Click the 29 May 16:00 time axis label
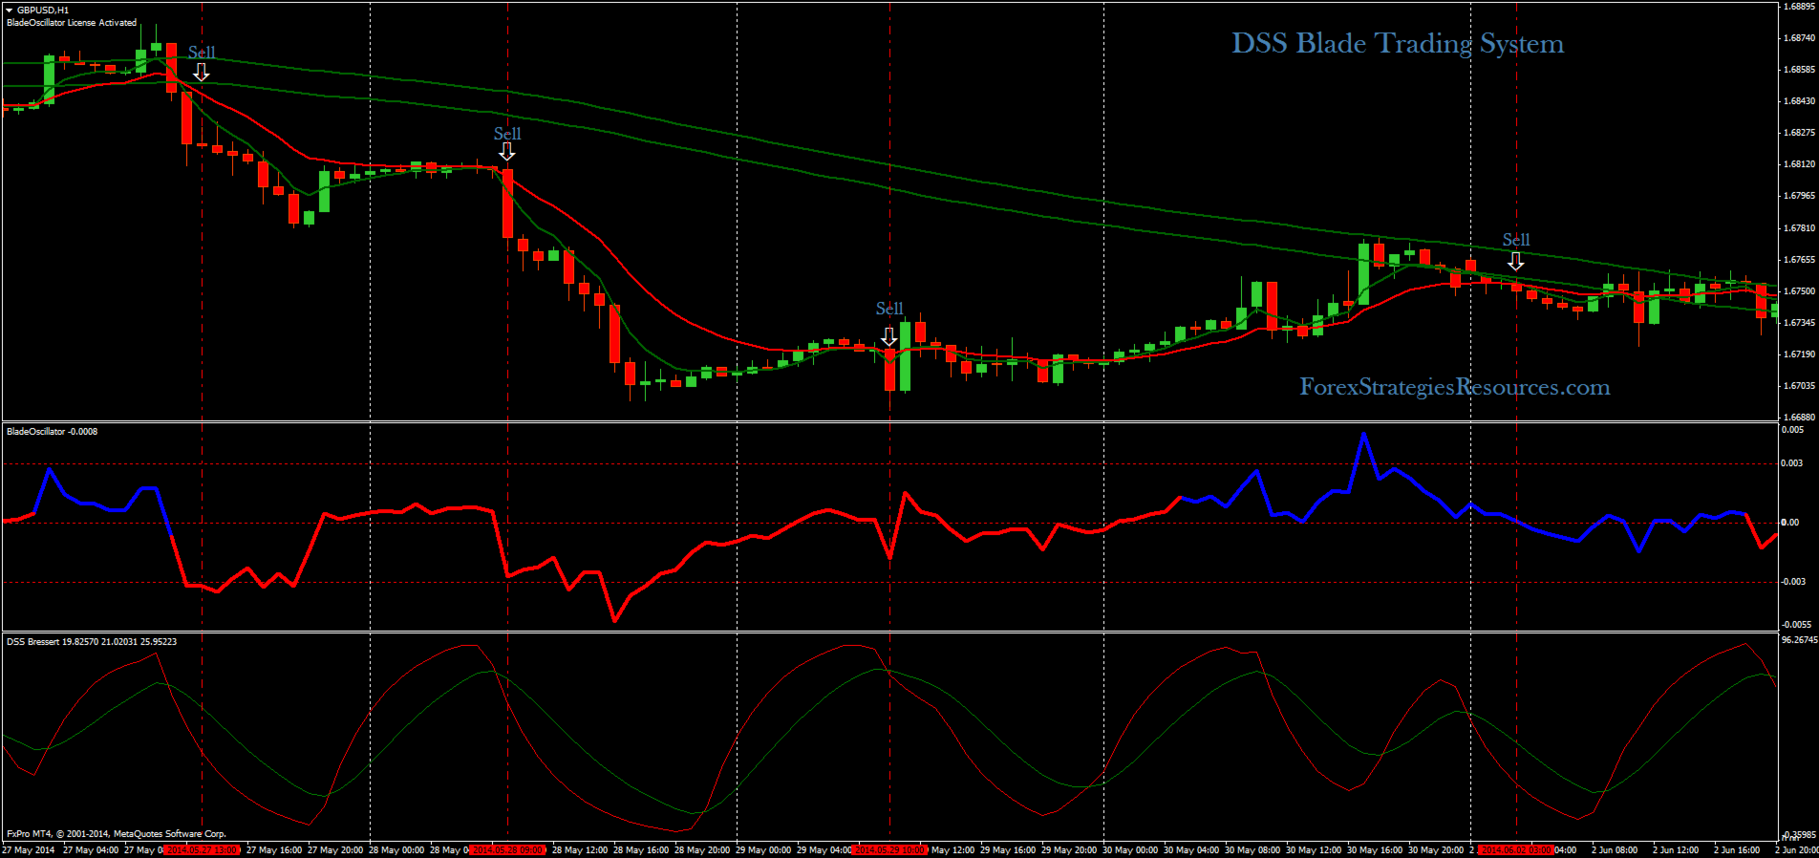This screenshot has width=1819, height=858. tap(1008, 850)
